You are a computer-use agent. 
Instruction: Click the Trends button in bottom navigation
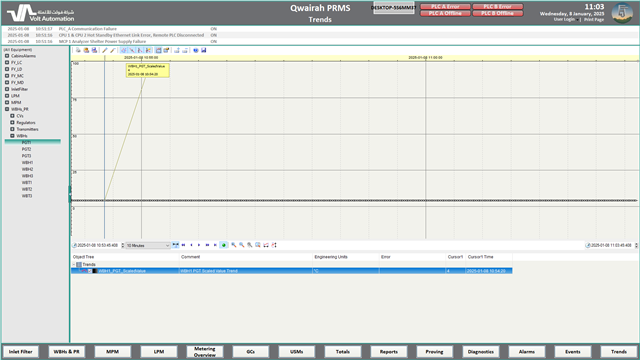point(619,351)
